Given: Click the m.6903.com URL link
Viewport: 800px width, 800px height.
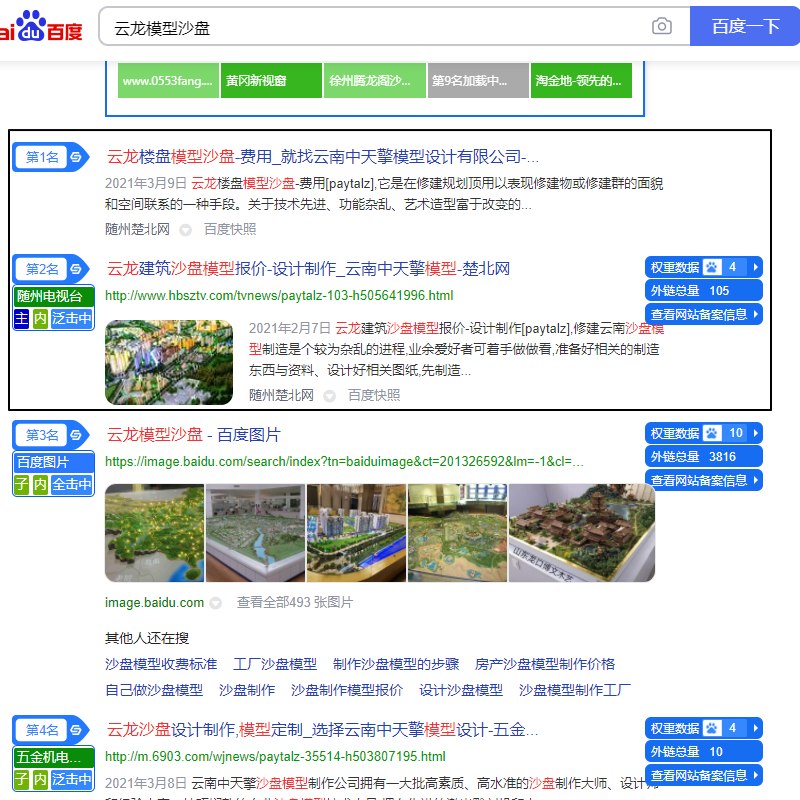Looking at the screenshot, I should [x=275, y=756].
